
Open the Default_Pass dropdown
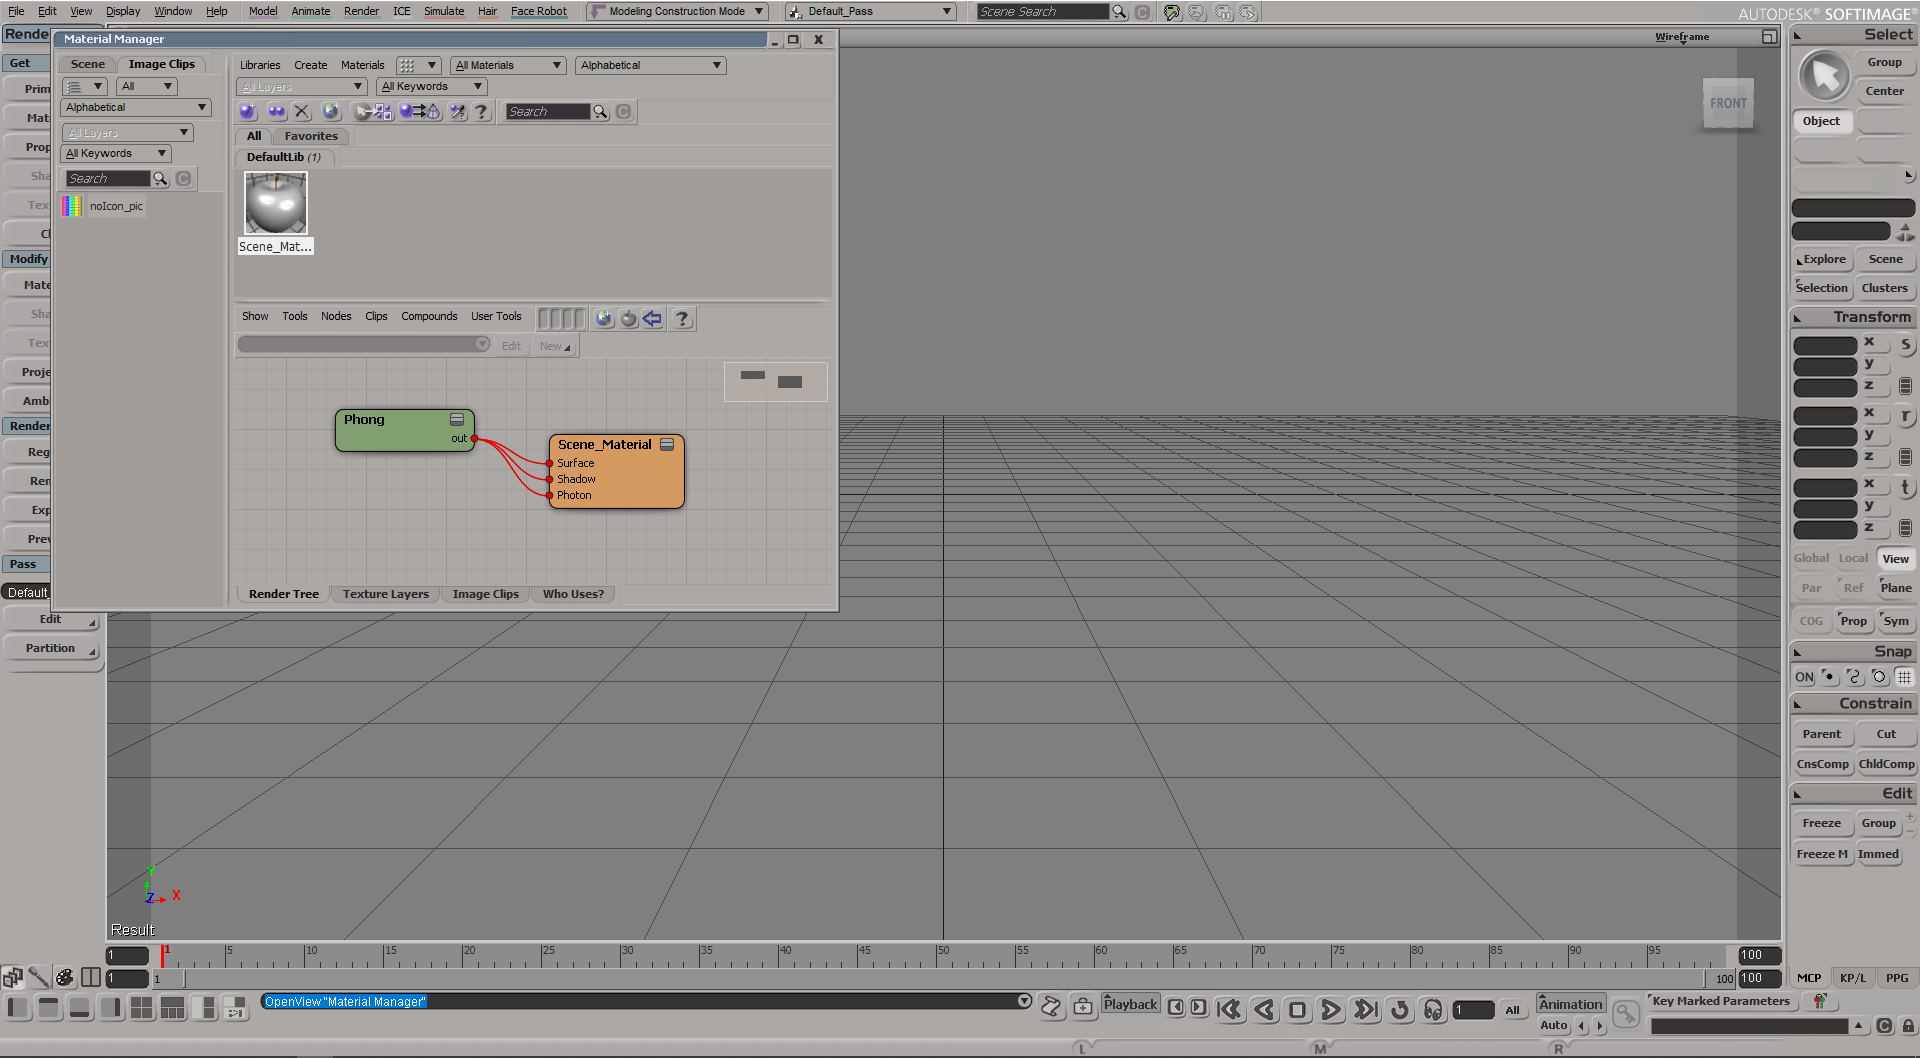(x=870, y=12)
